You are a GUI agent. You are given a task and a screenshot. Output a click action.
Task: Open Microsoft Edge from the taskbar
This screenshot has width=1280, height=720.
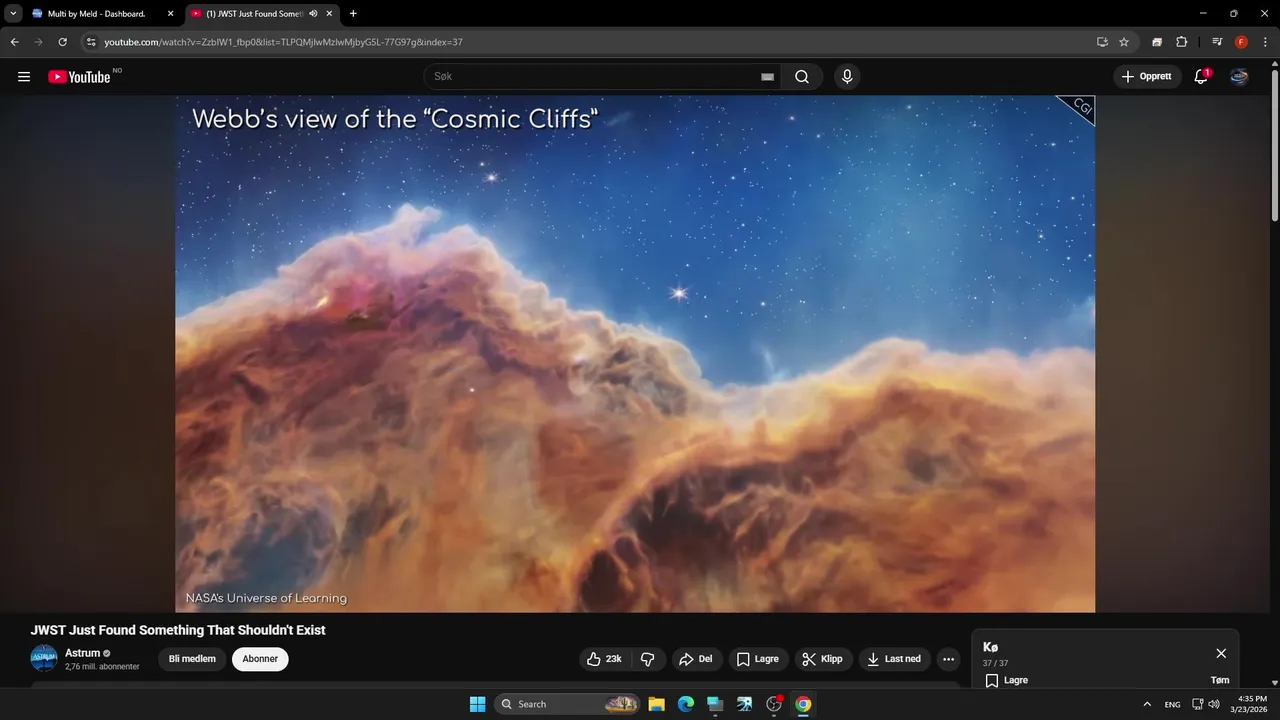(x=686, y=704)
